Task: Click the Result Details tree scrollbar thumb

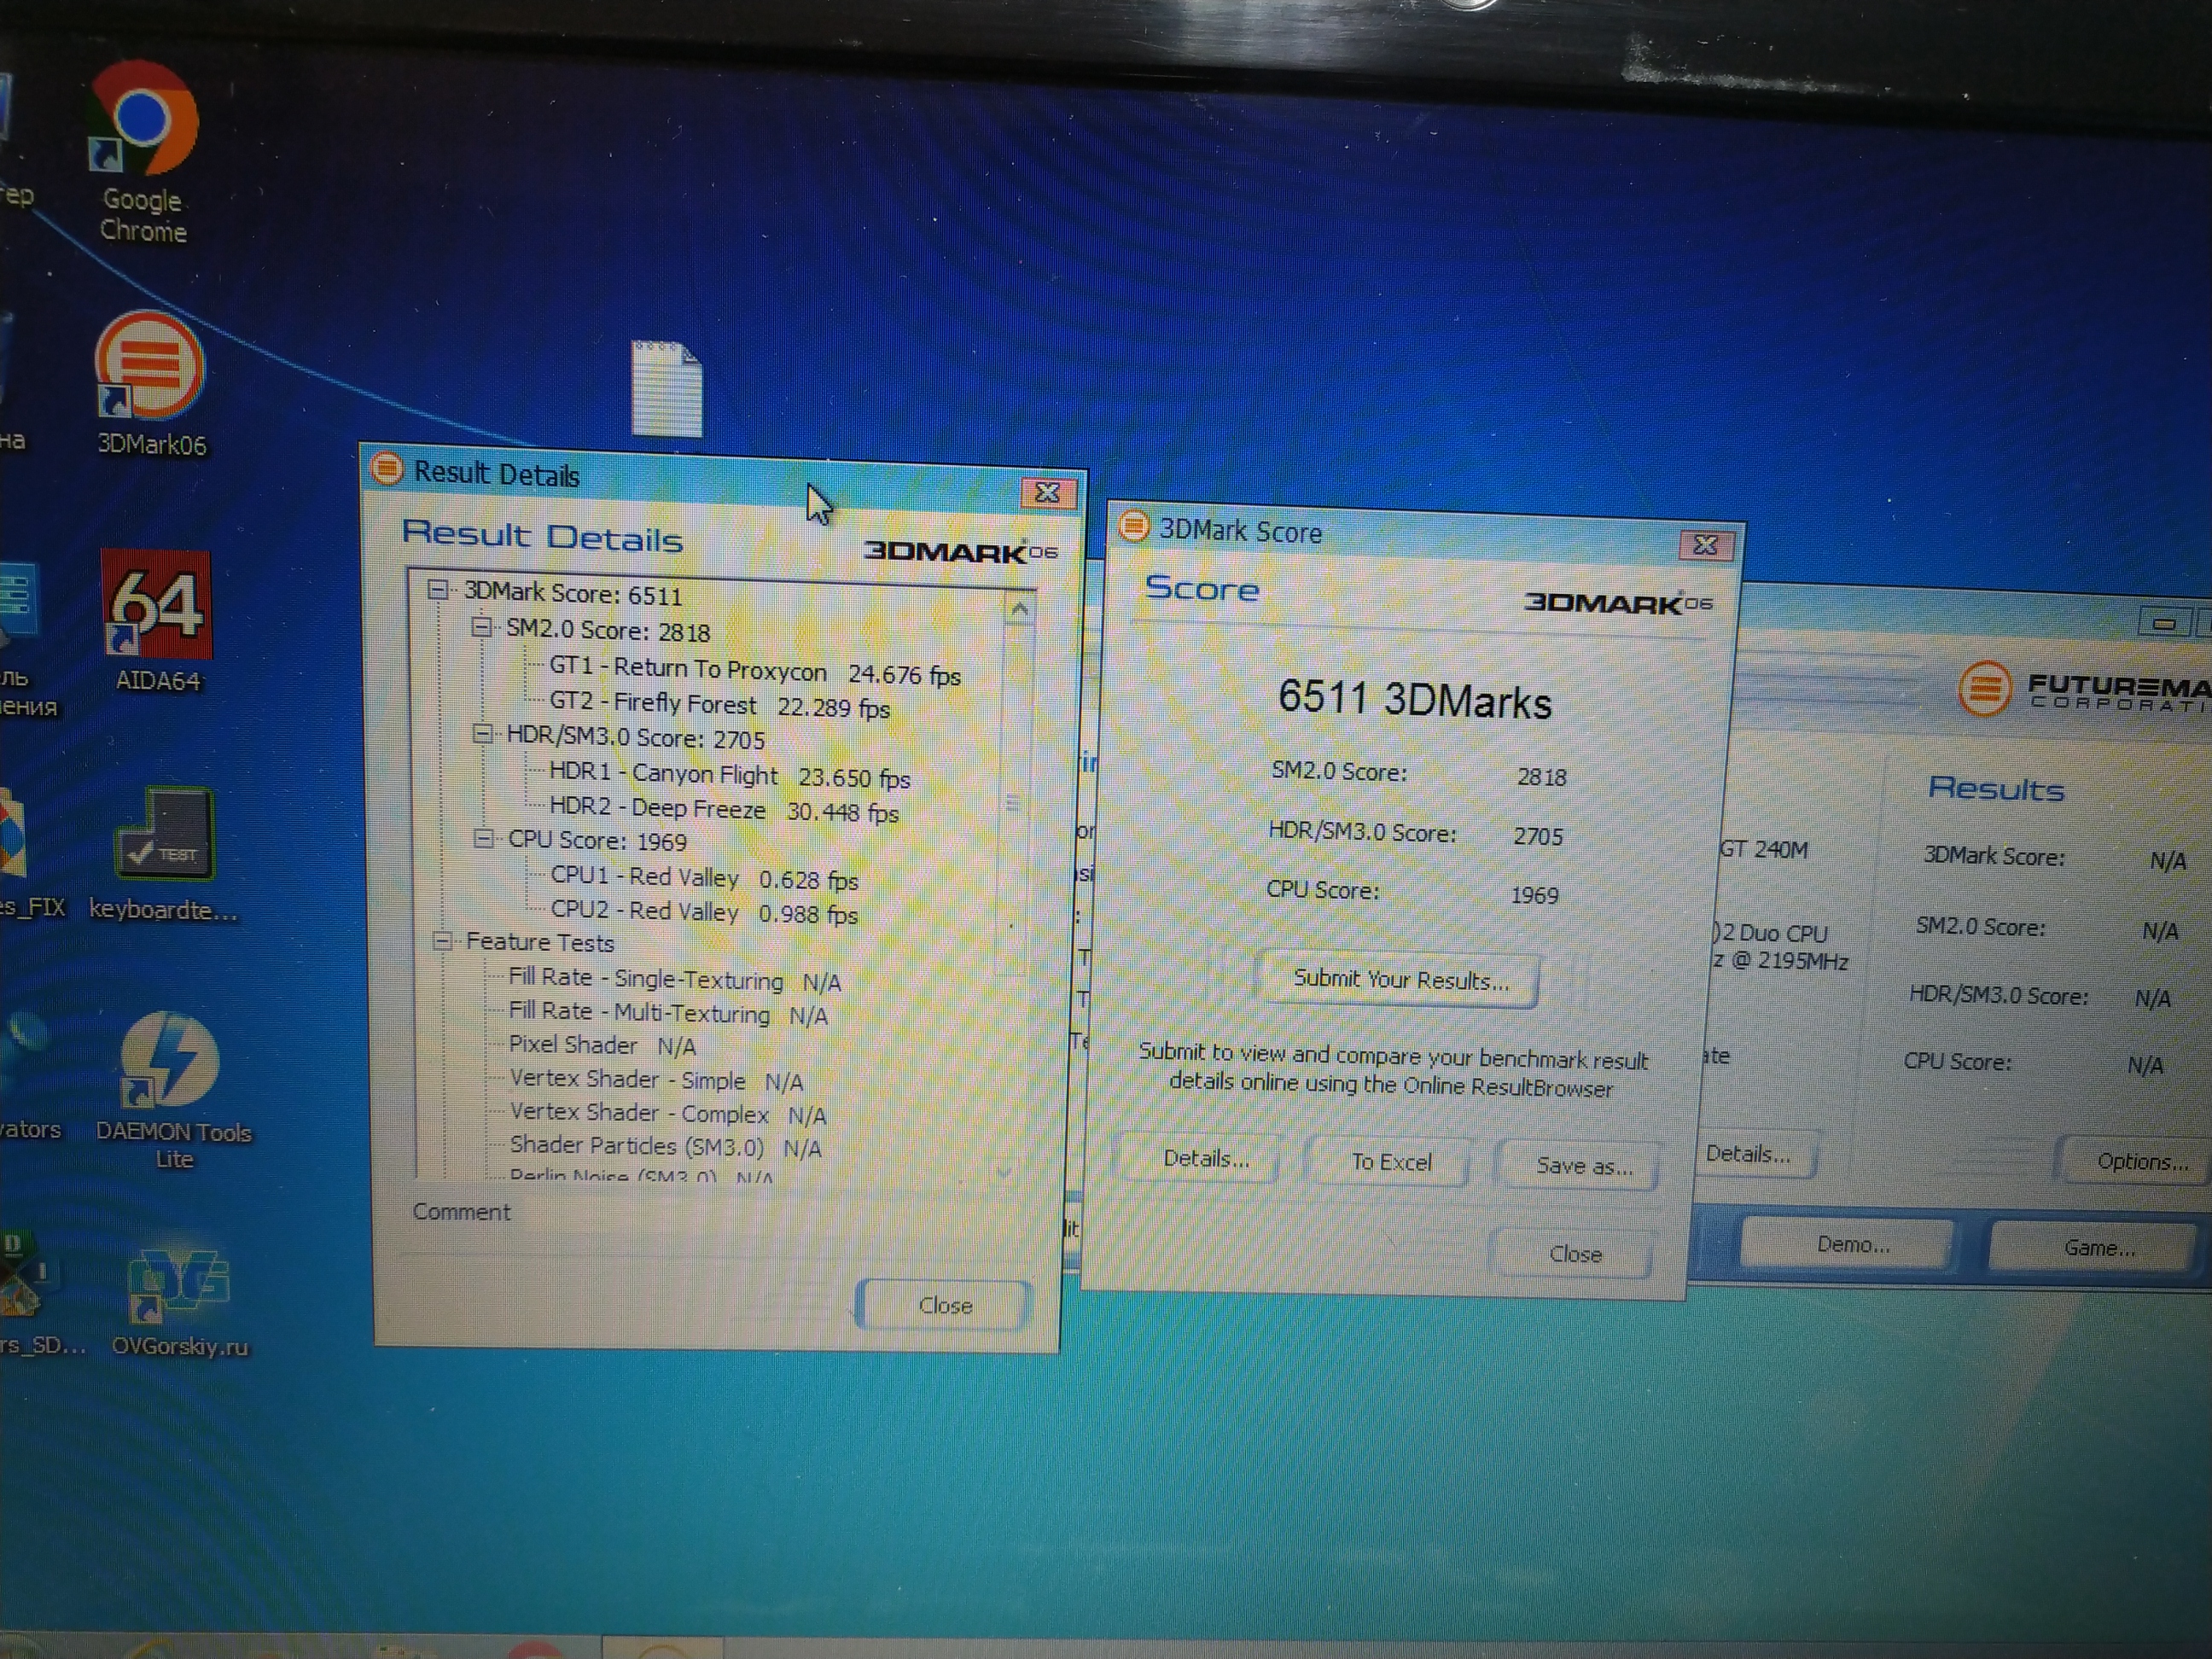Action: [x=1013, y=800]
